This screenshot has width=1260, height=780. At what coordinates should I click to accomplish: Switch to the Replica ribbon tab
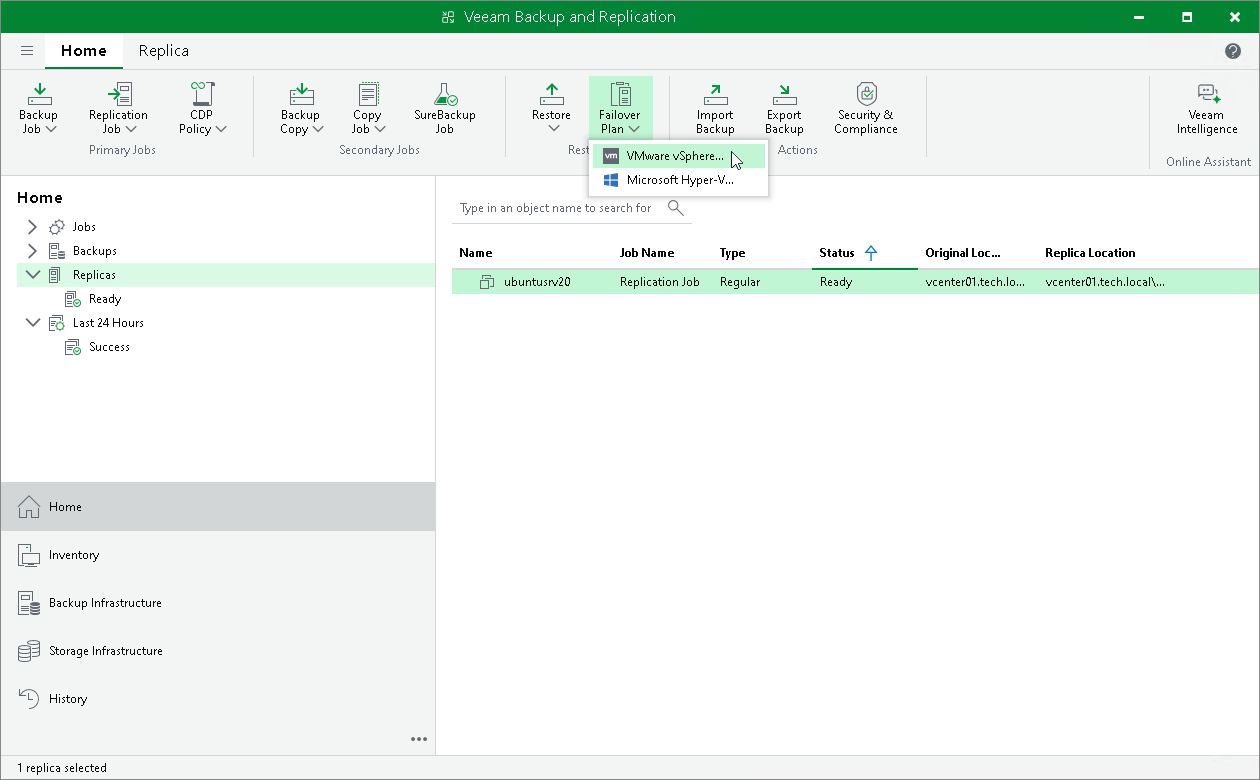coord(164,51)
